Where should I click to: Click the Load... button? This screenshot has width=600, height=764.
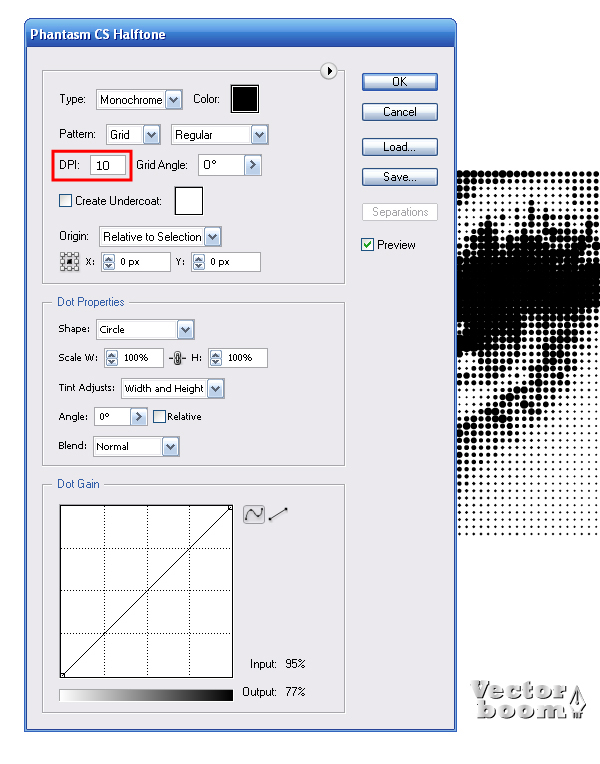pyautogui.click(x=400, y=147)
